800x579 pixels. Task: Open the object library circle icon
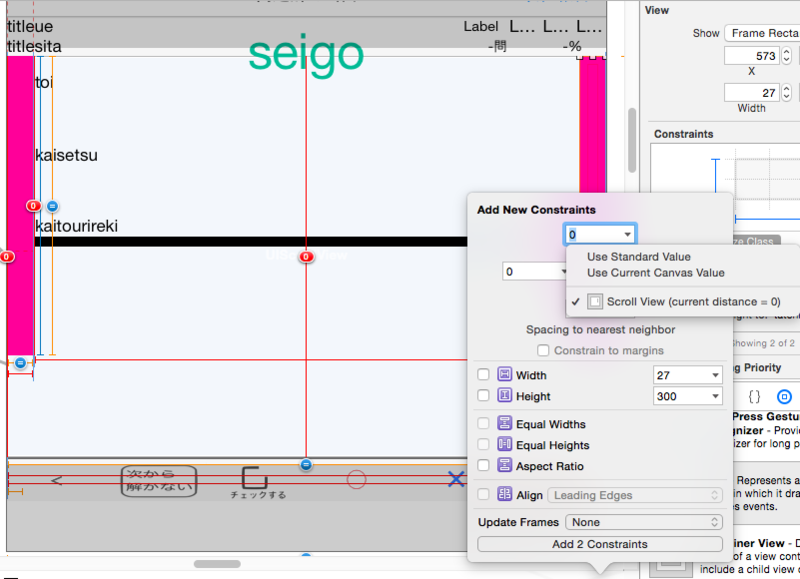pos(784,396)
